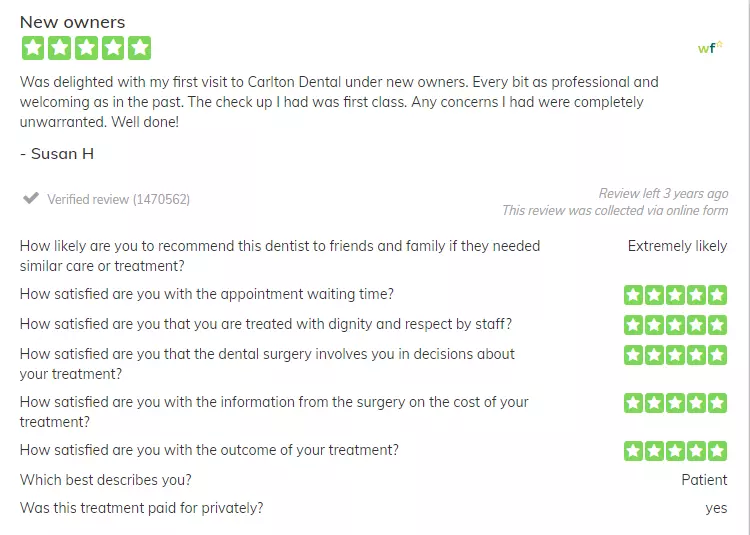Click "Review left 3 years ago" text

point(663,194)
